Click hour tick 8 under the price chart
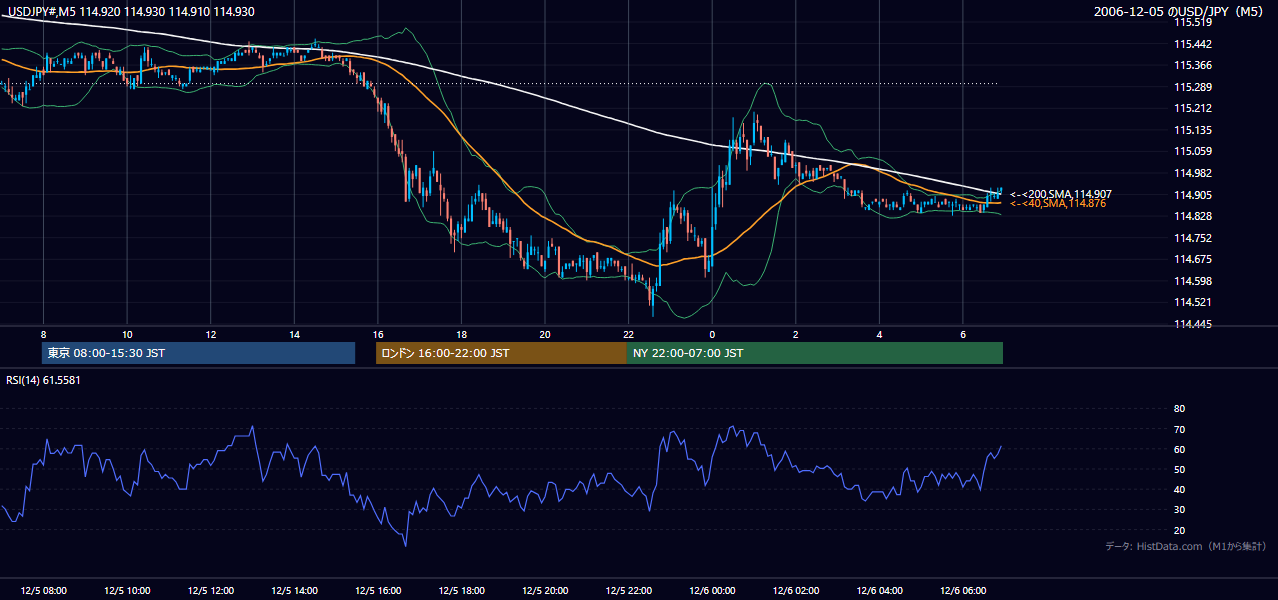Screen dimensions: 1278x600 pos(43,334)
